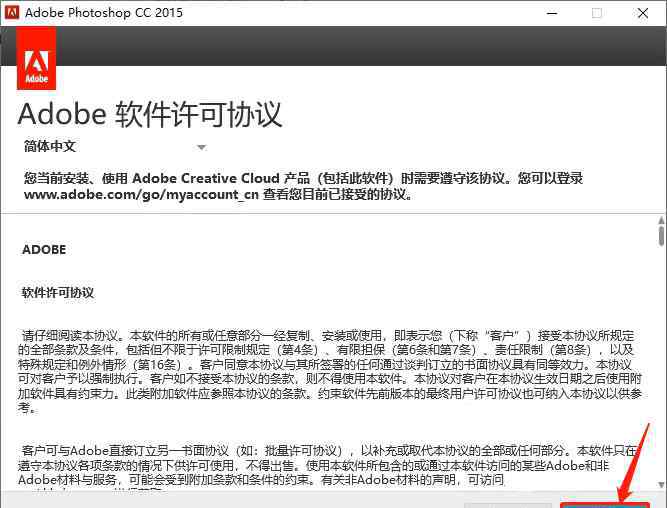The image size is (667, 508).
Task: Click the disabled maximize button in the title bar
Action: [597, 13]
